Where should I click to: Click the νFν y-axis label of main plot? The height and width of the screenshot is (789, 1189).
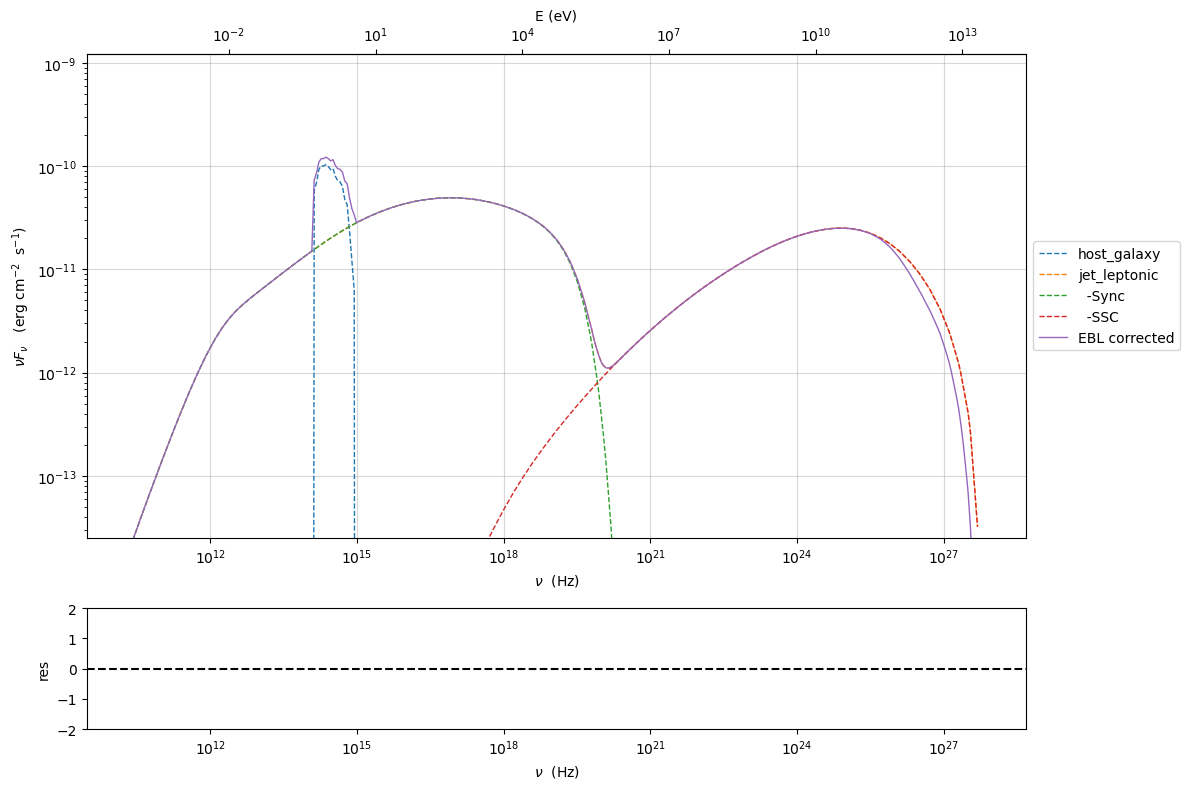coord(21,296)
